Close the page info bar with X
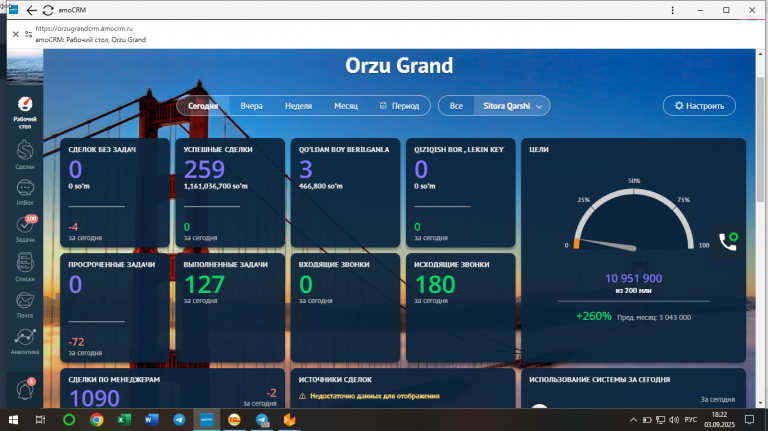Screen dimensions: 768x431 (16, 34)
